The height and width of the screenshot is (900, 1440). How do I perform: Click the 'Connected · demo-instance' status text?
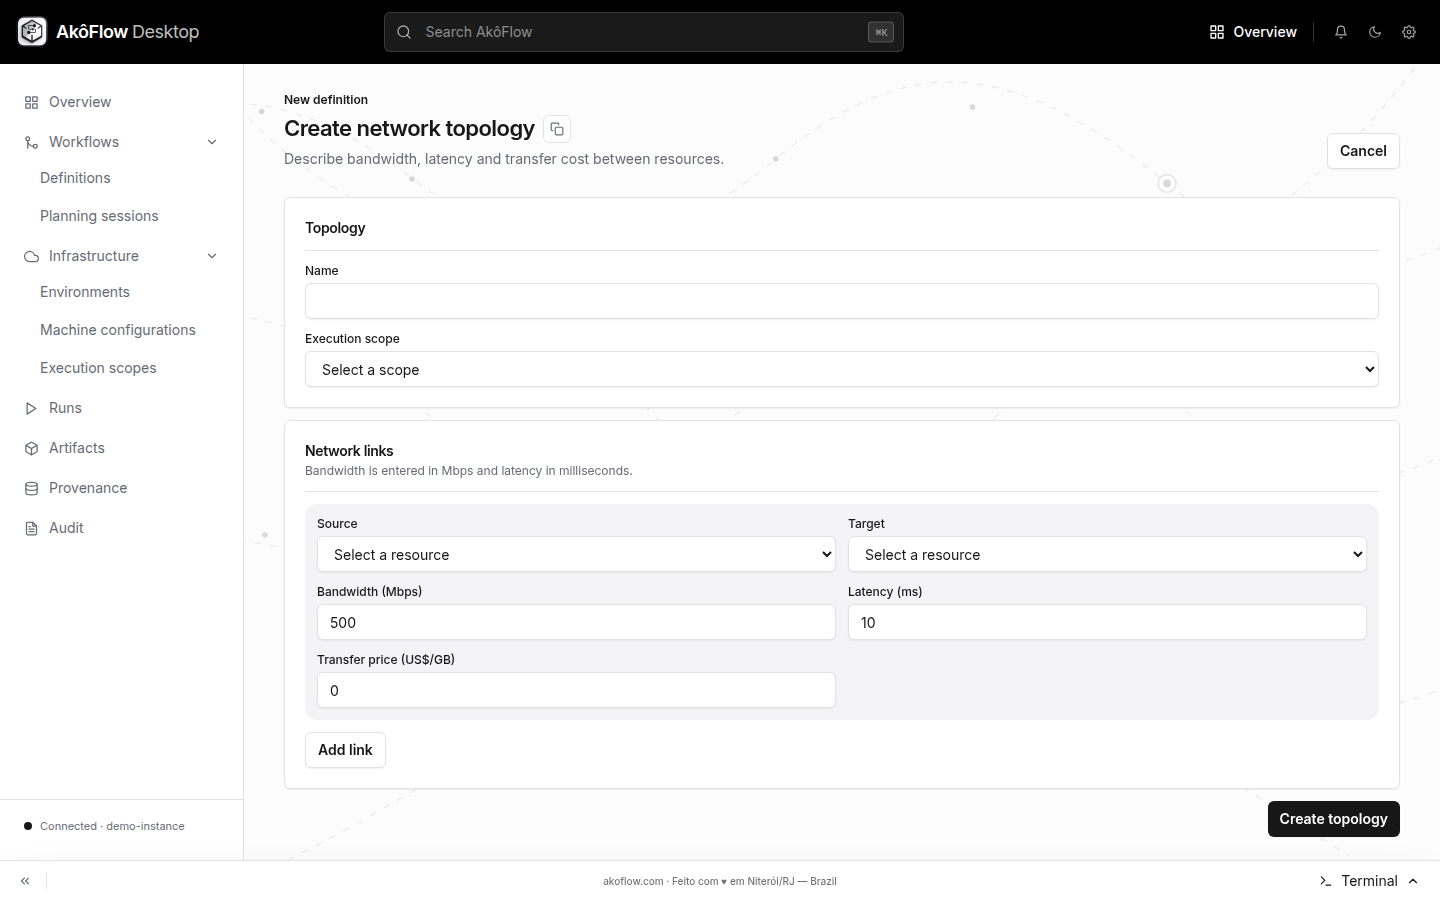112,826
